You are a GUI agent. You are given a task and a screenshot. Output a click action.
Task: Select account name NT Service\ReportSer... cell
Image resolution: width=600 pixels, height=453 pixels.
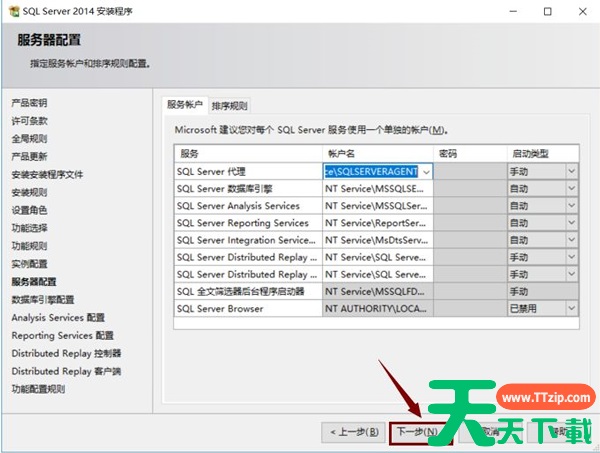tap(378, 223)
